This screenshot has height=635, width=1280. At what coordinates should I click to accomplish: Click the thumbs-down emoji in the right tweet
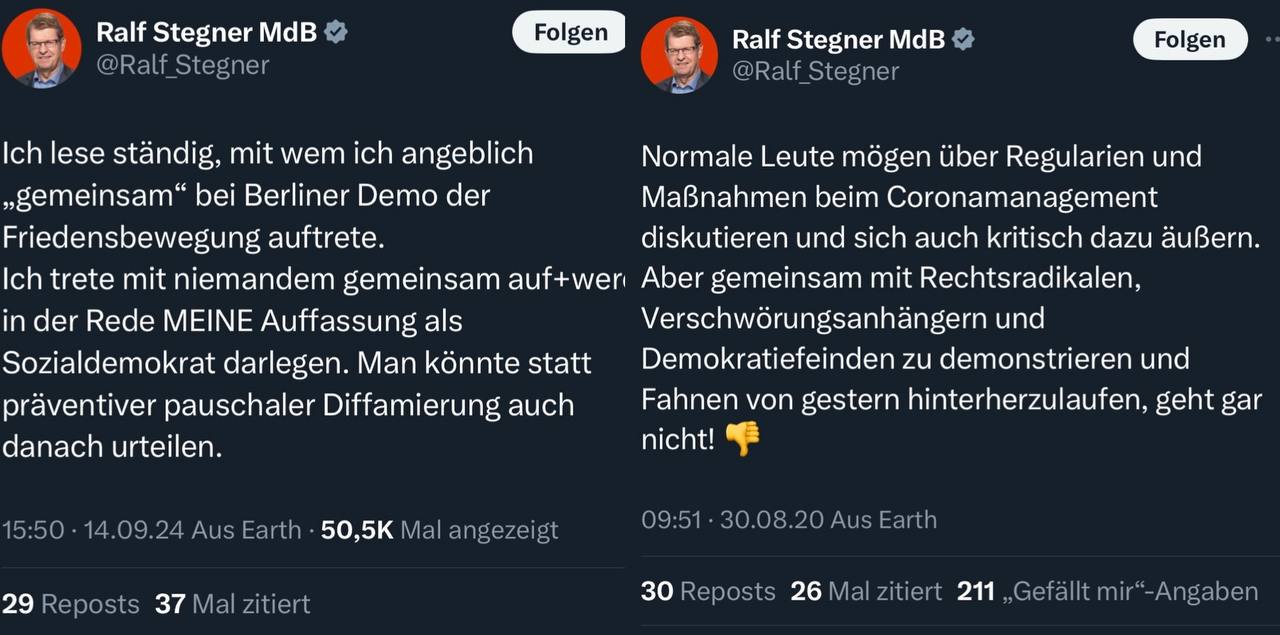pos(742,439)
